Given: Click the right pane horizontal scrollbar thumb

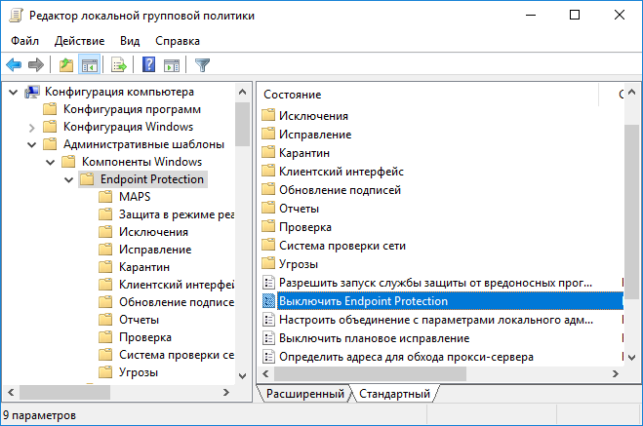Looking at the screenshot, I should pyautogui.click(x=370, y=374).
